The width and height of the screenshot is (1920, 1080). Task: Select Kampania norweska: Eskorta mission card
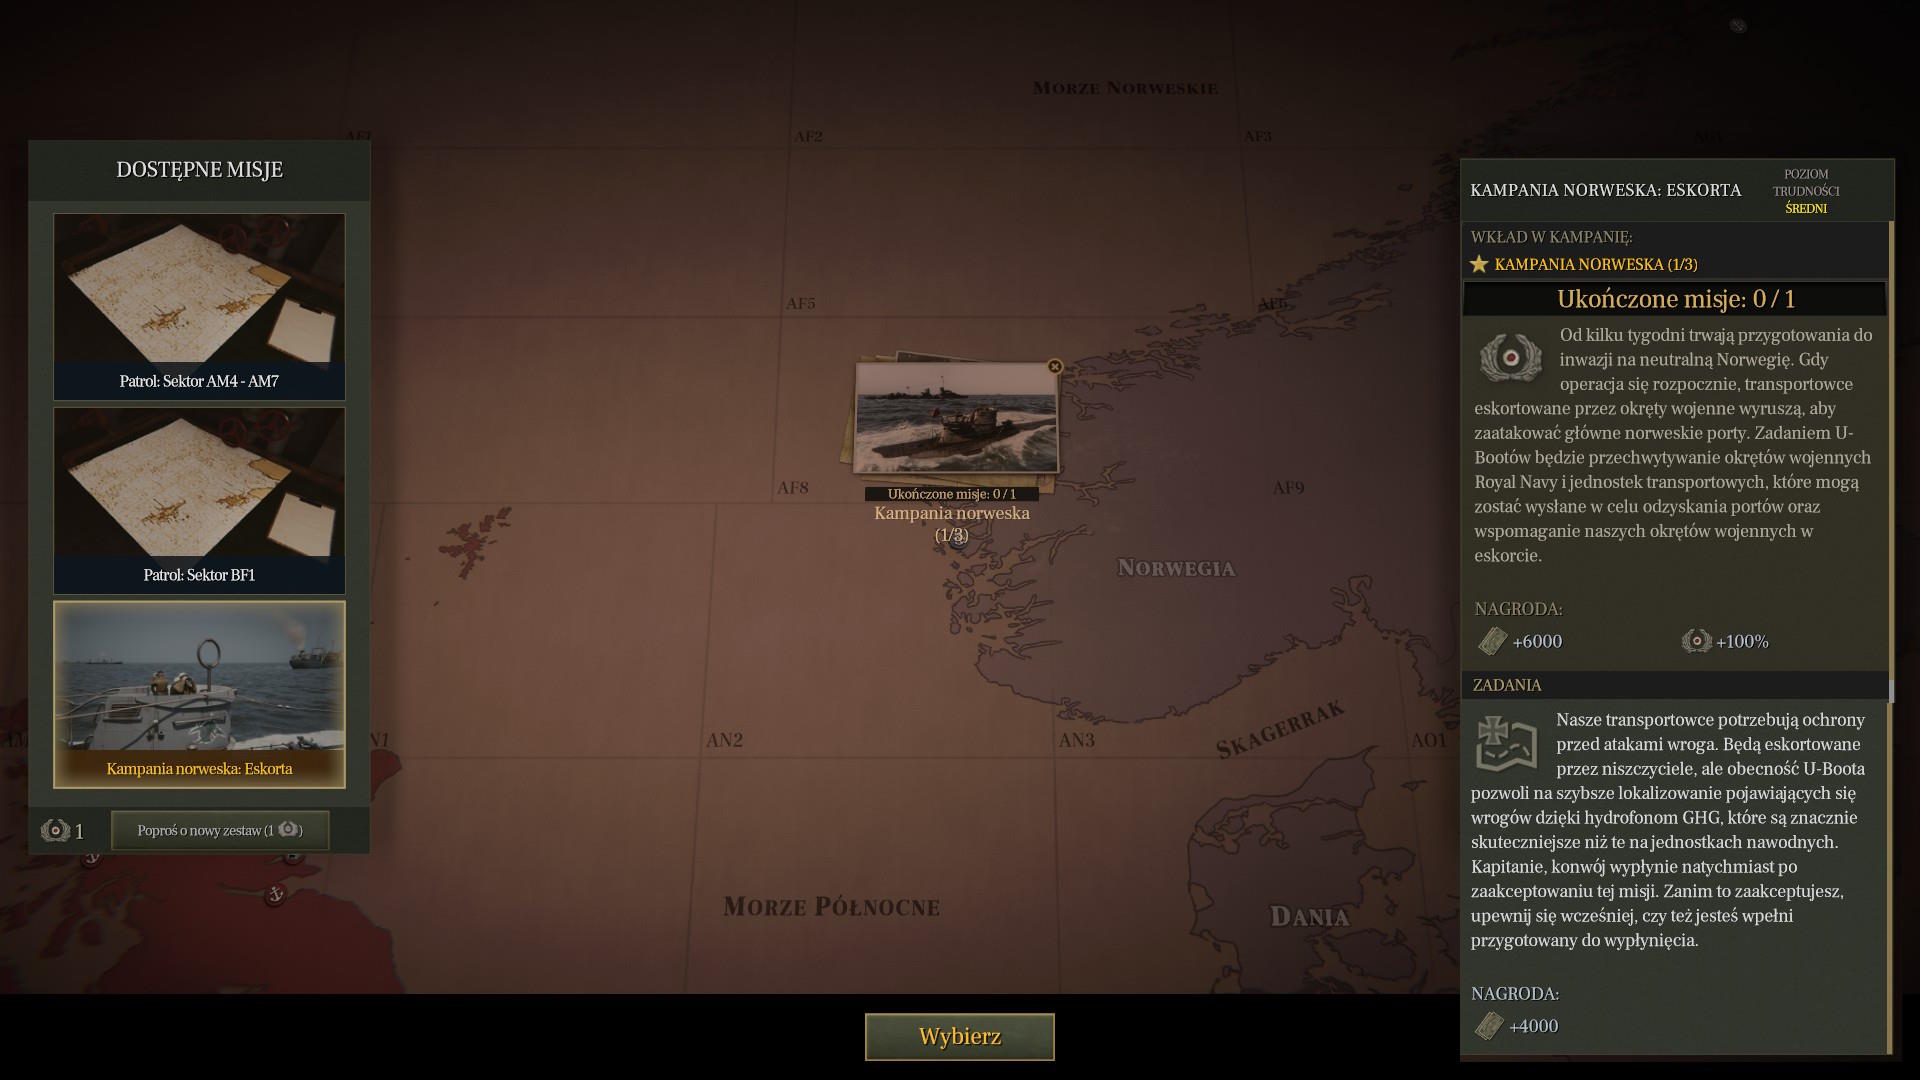pos(199,694)
